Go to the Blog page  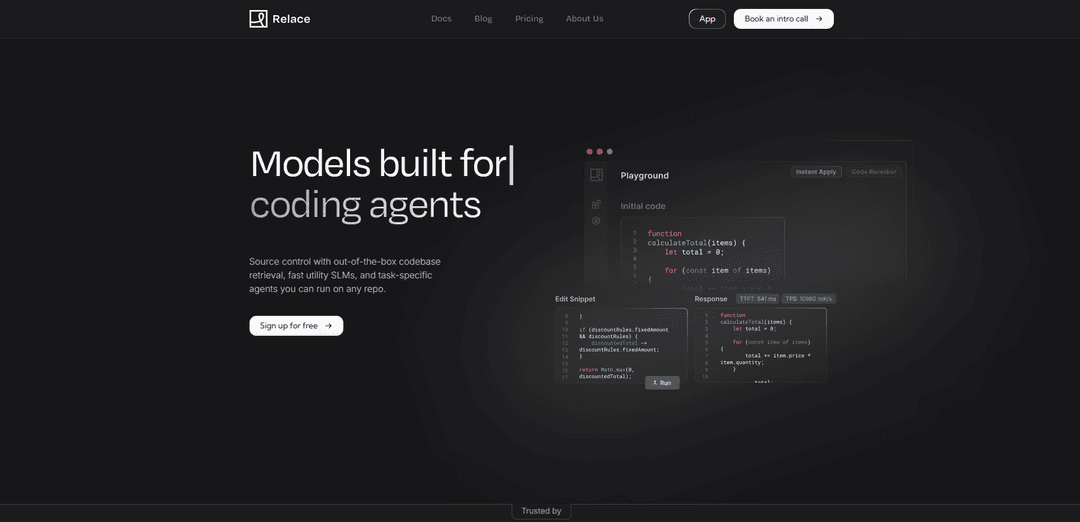pos(483,19)
